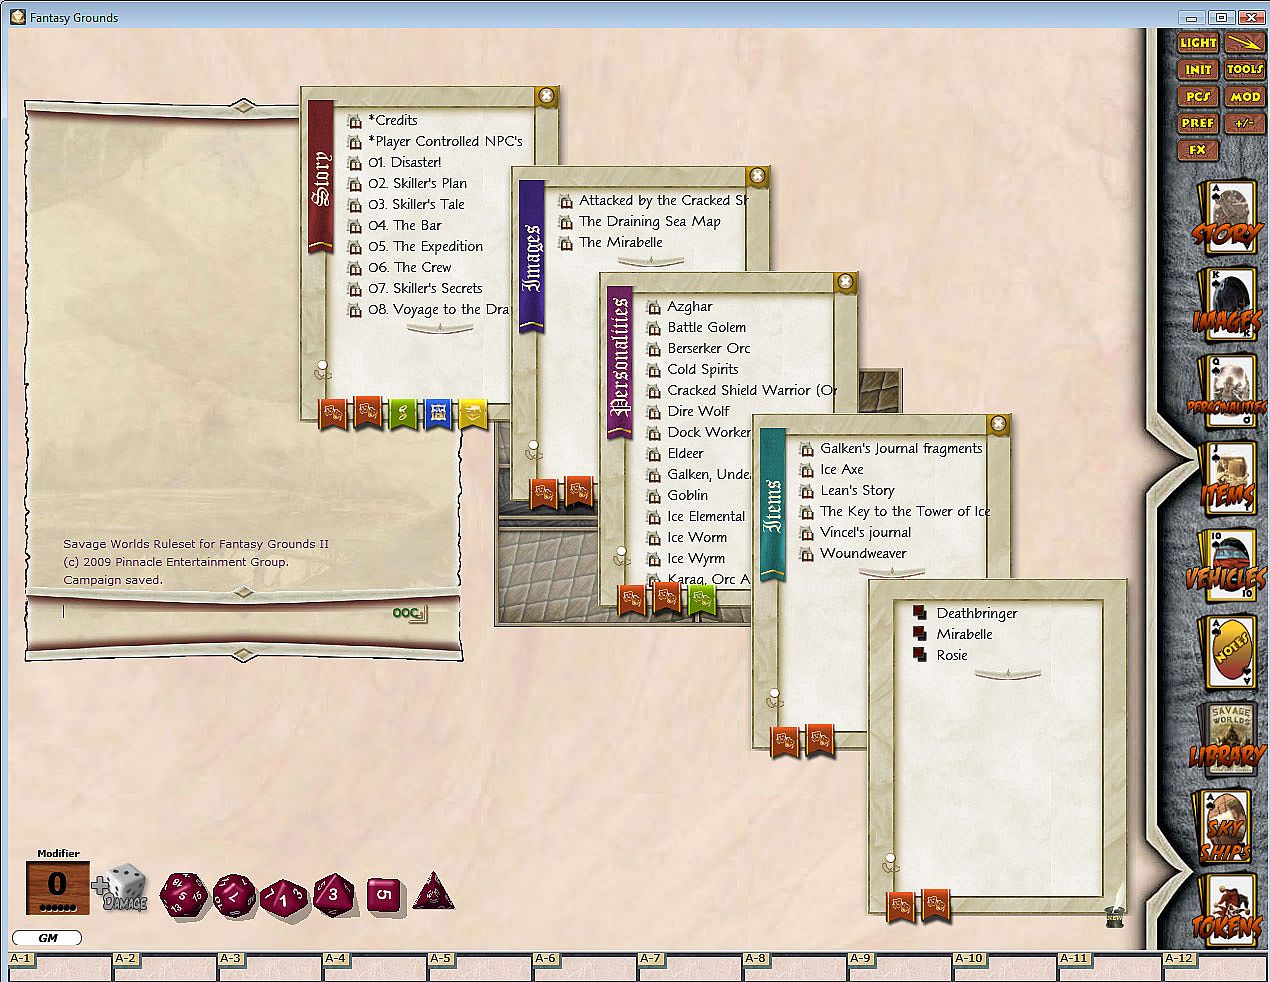The height and width of the screenshot is (982, 1270).
Task: Toggle the FX button
Action: [1198, 150]
